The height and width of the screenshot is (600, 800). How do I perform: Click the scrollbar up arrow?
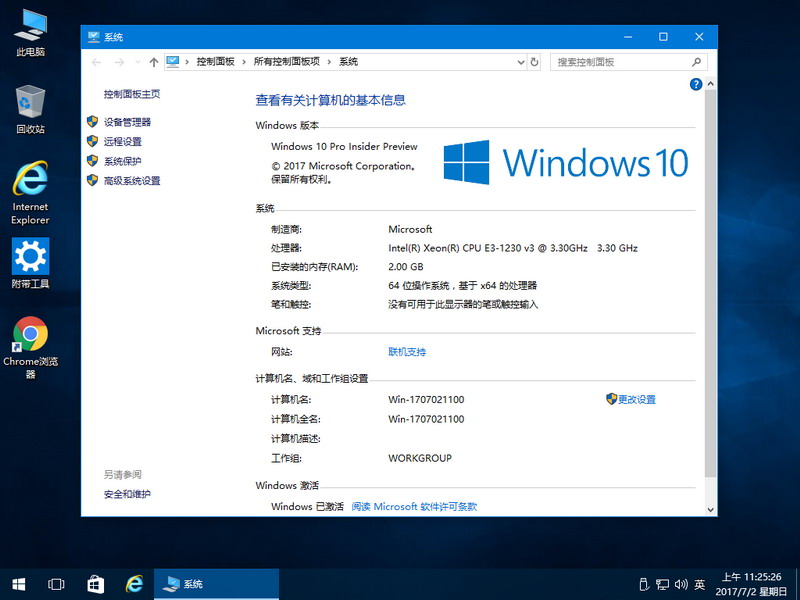(x=710, y=84)
